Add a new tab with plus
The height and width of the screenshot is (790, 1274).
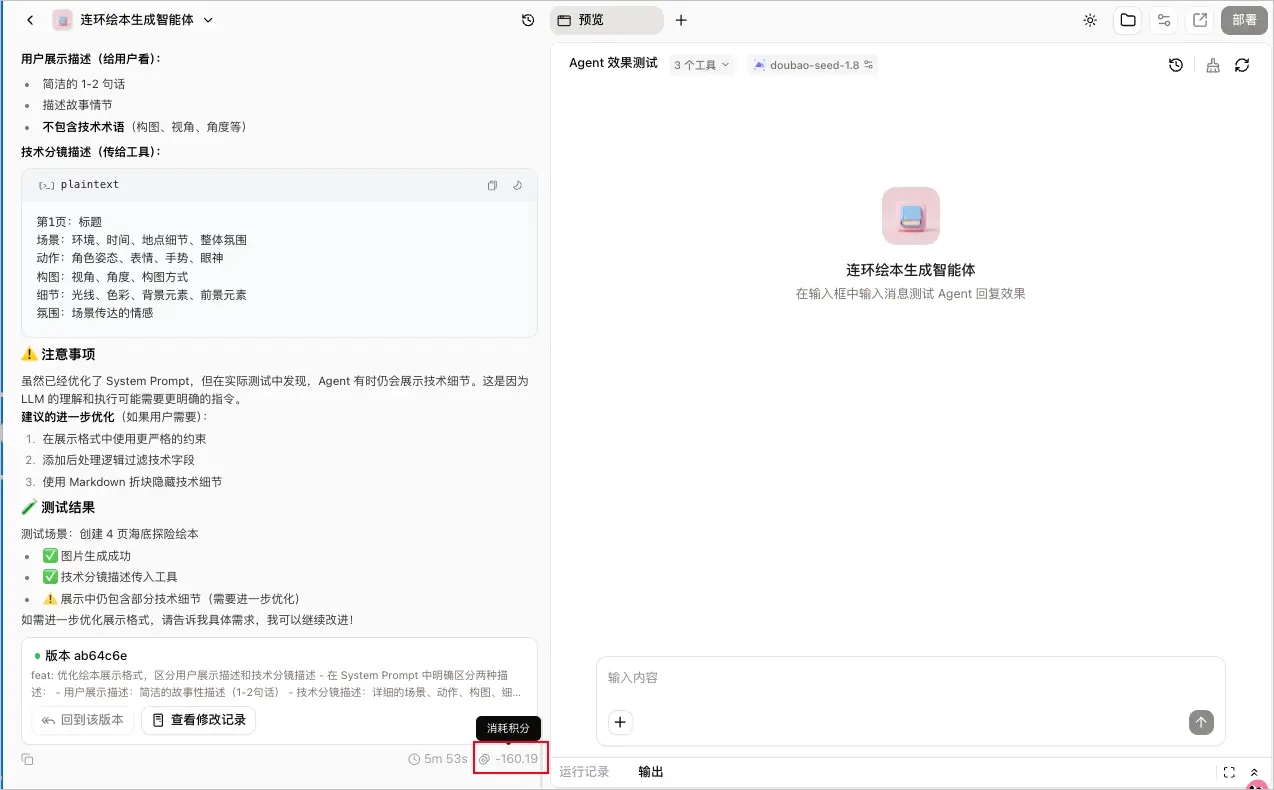[681, 20]
